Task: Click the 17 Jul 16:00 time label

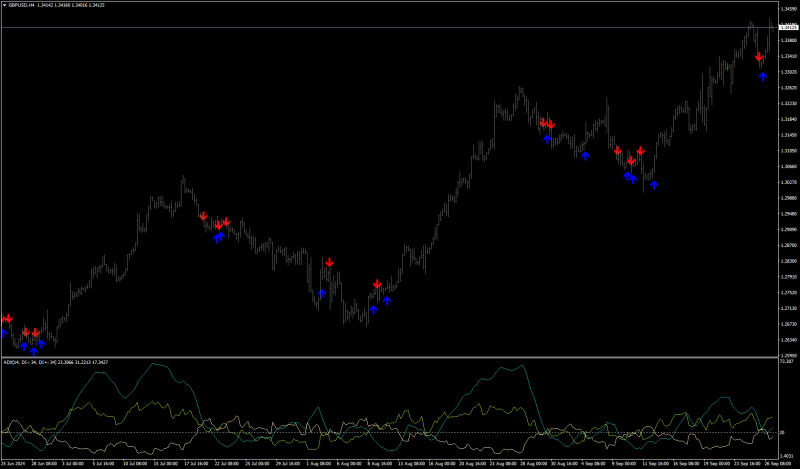Action: coord(196,463)
